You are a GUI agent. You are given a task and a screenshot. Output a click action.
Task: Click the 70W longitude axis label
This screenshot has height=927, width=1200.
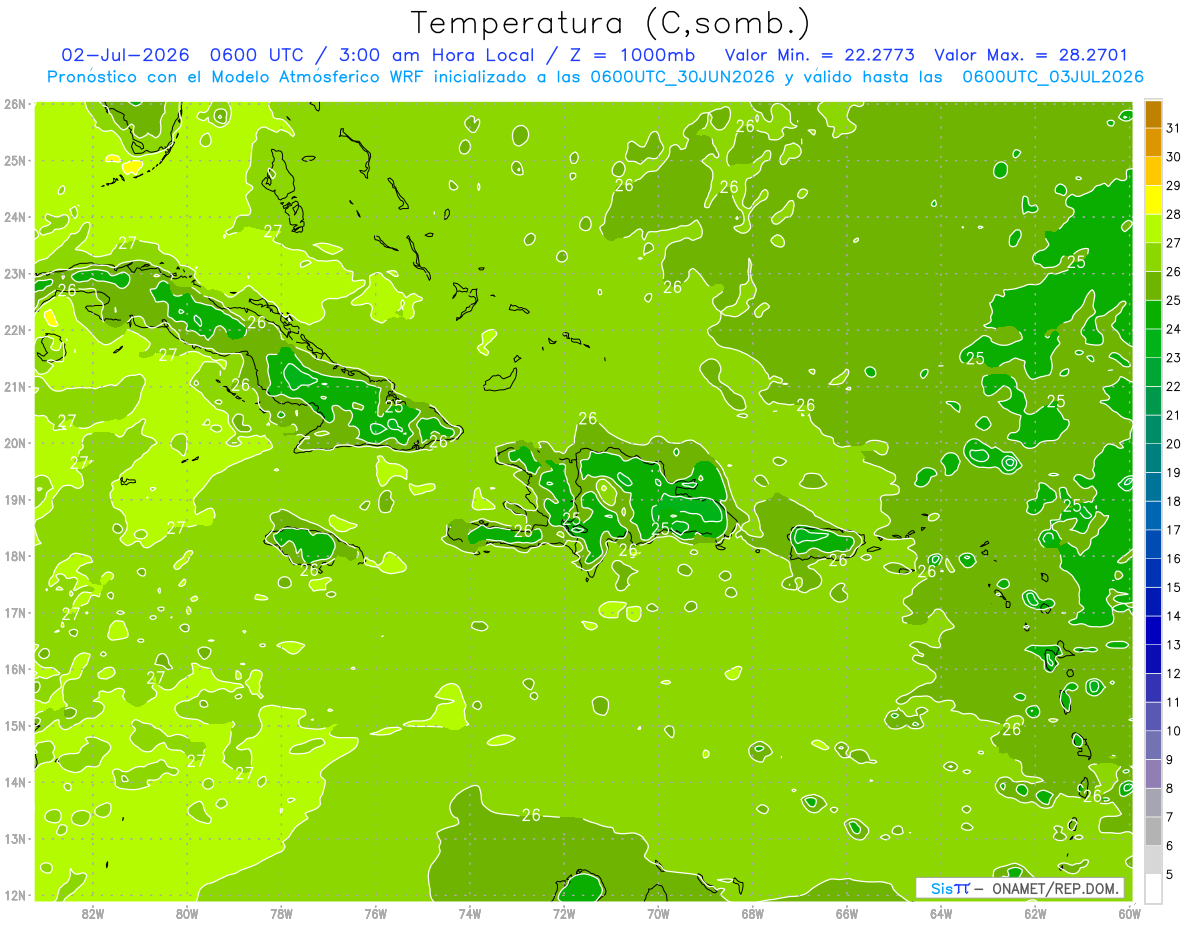[658, 913]
